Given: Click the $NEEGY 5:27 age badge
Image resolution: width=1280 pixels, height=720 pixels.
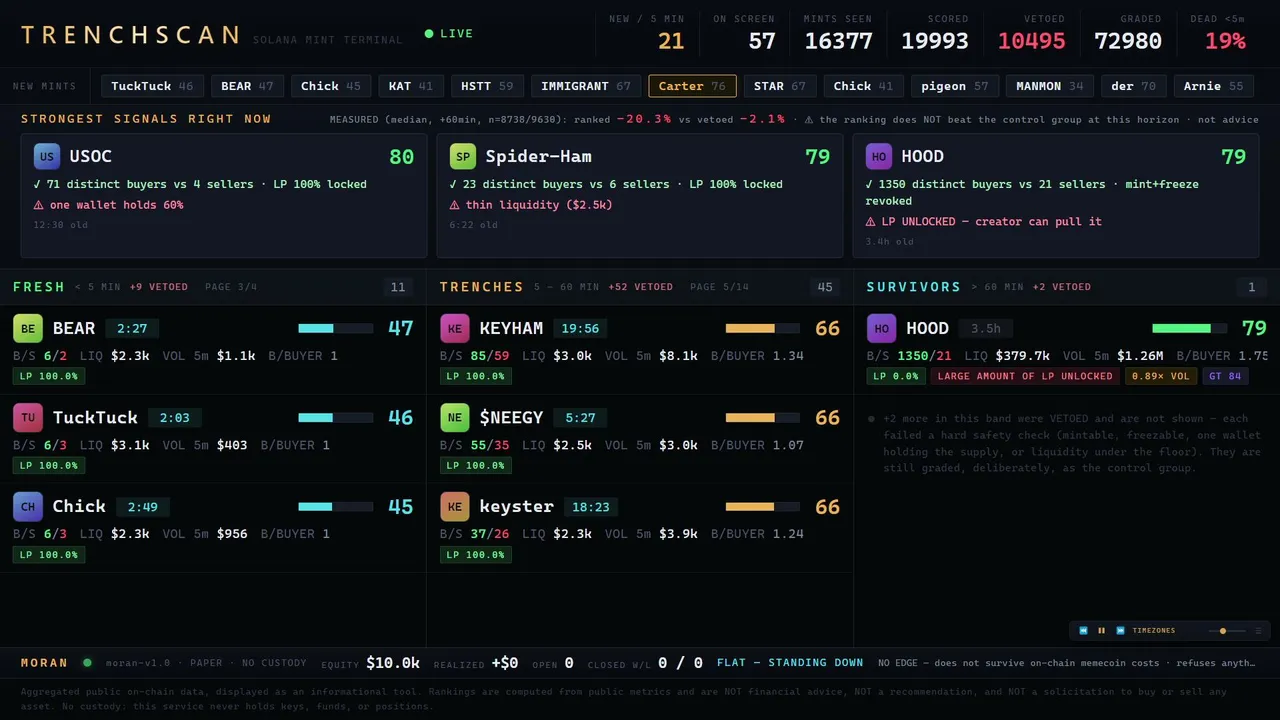Looking at the screenshot, I should (x=580, y=417).
